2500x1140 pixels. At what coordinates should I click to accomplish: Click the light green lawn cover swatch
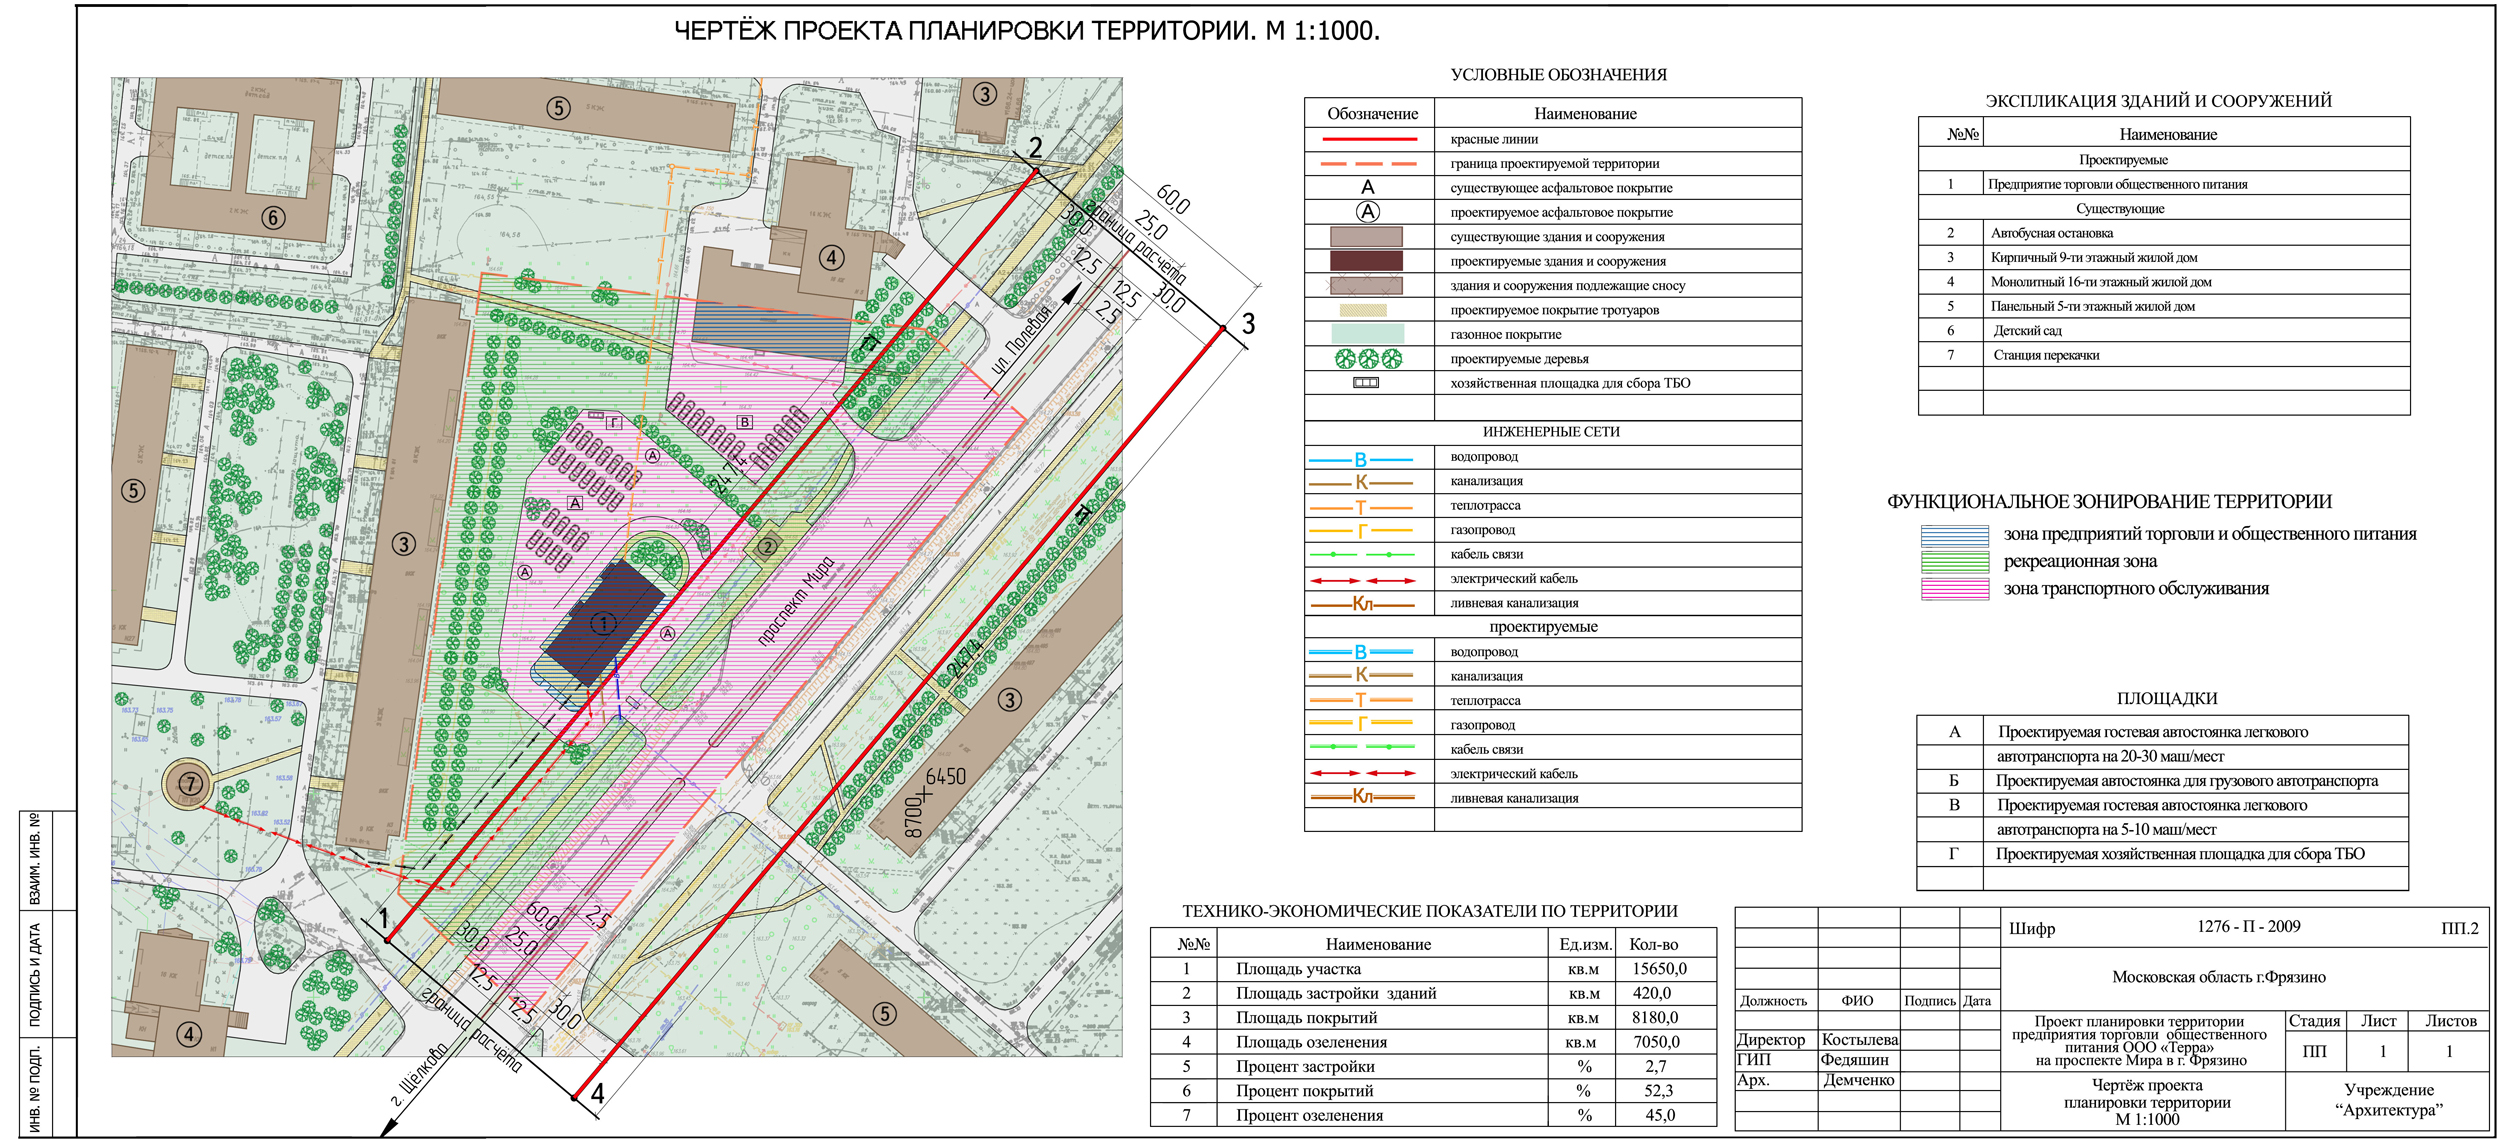tap(1366, 334)
